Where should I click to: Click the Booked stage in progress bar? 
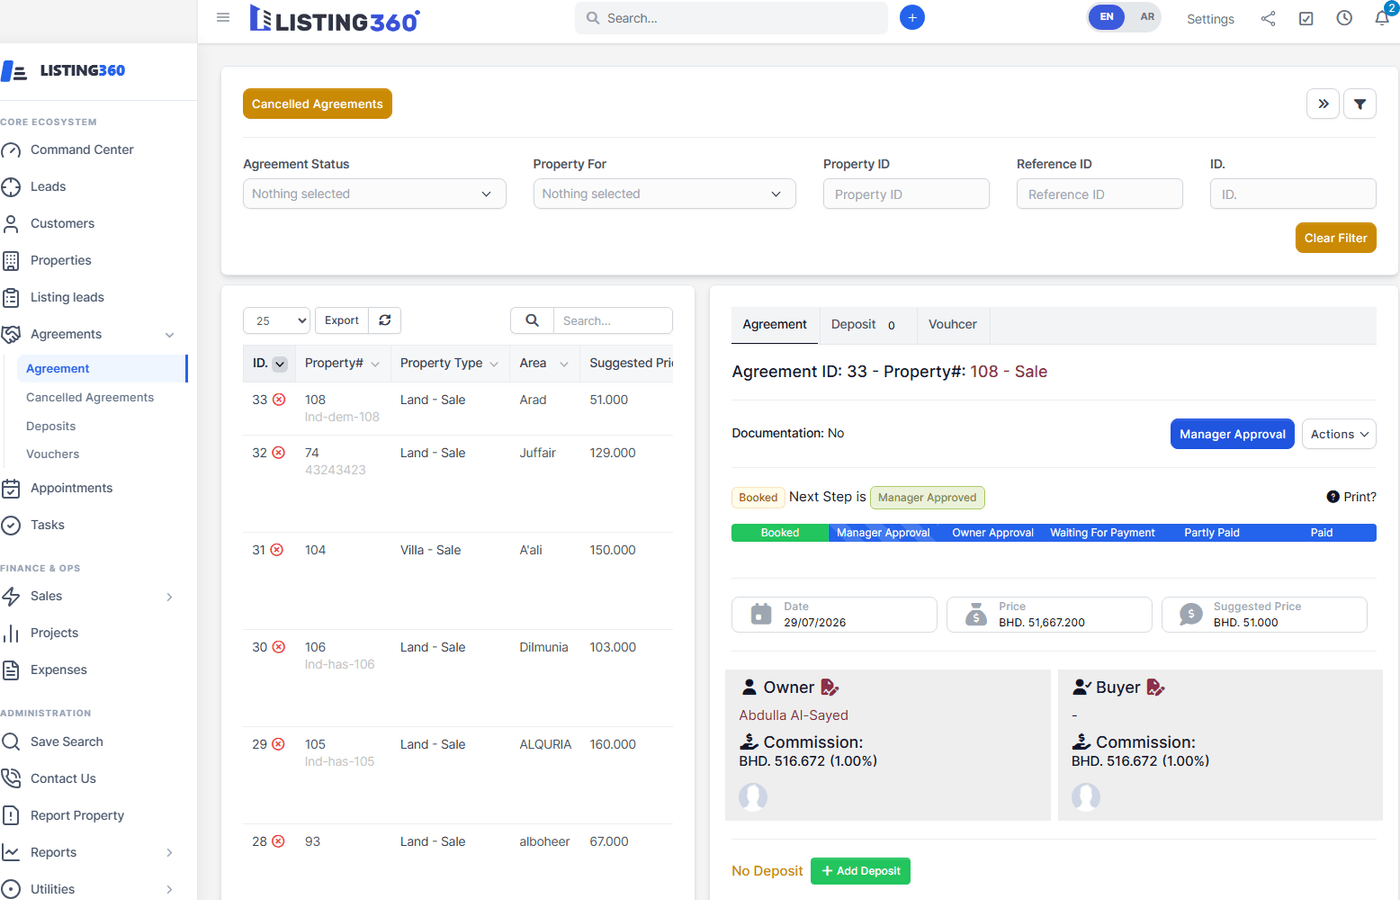[780, 533]
